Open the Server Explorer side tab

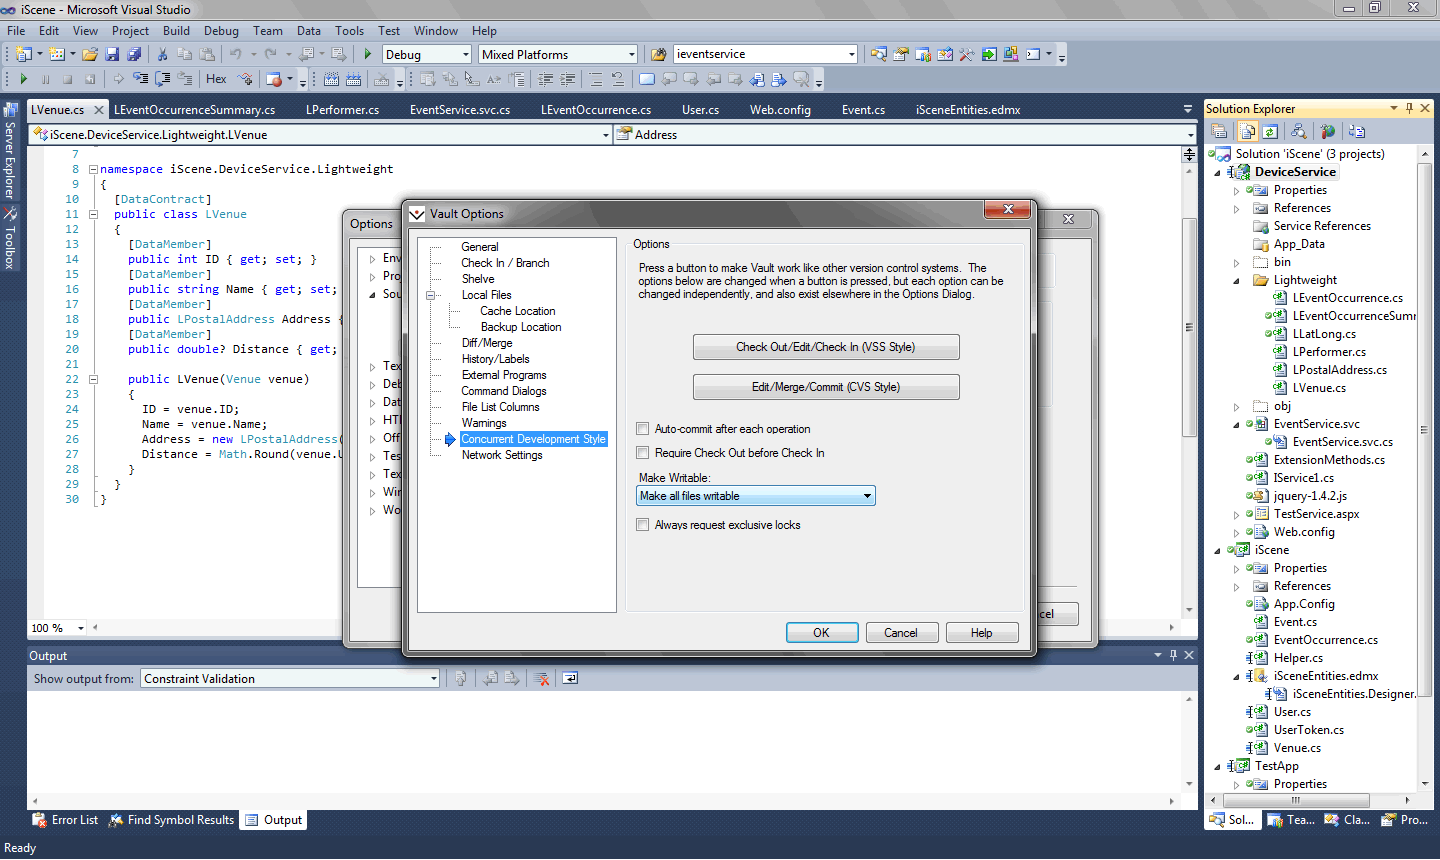point(10,149)
